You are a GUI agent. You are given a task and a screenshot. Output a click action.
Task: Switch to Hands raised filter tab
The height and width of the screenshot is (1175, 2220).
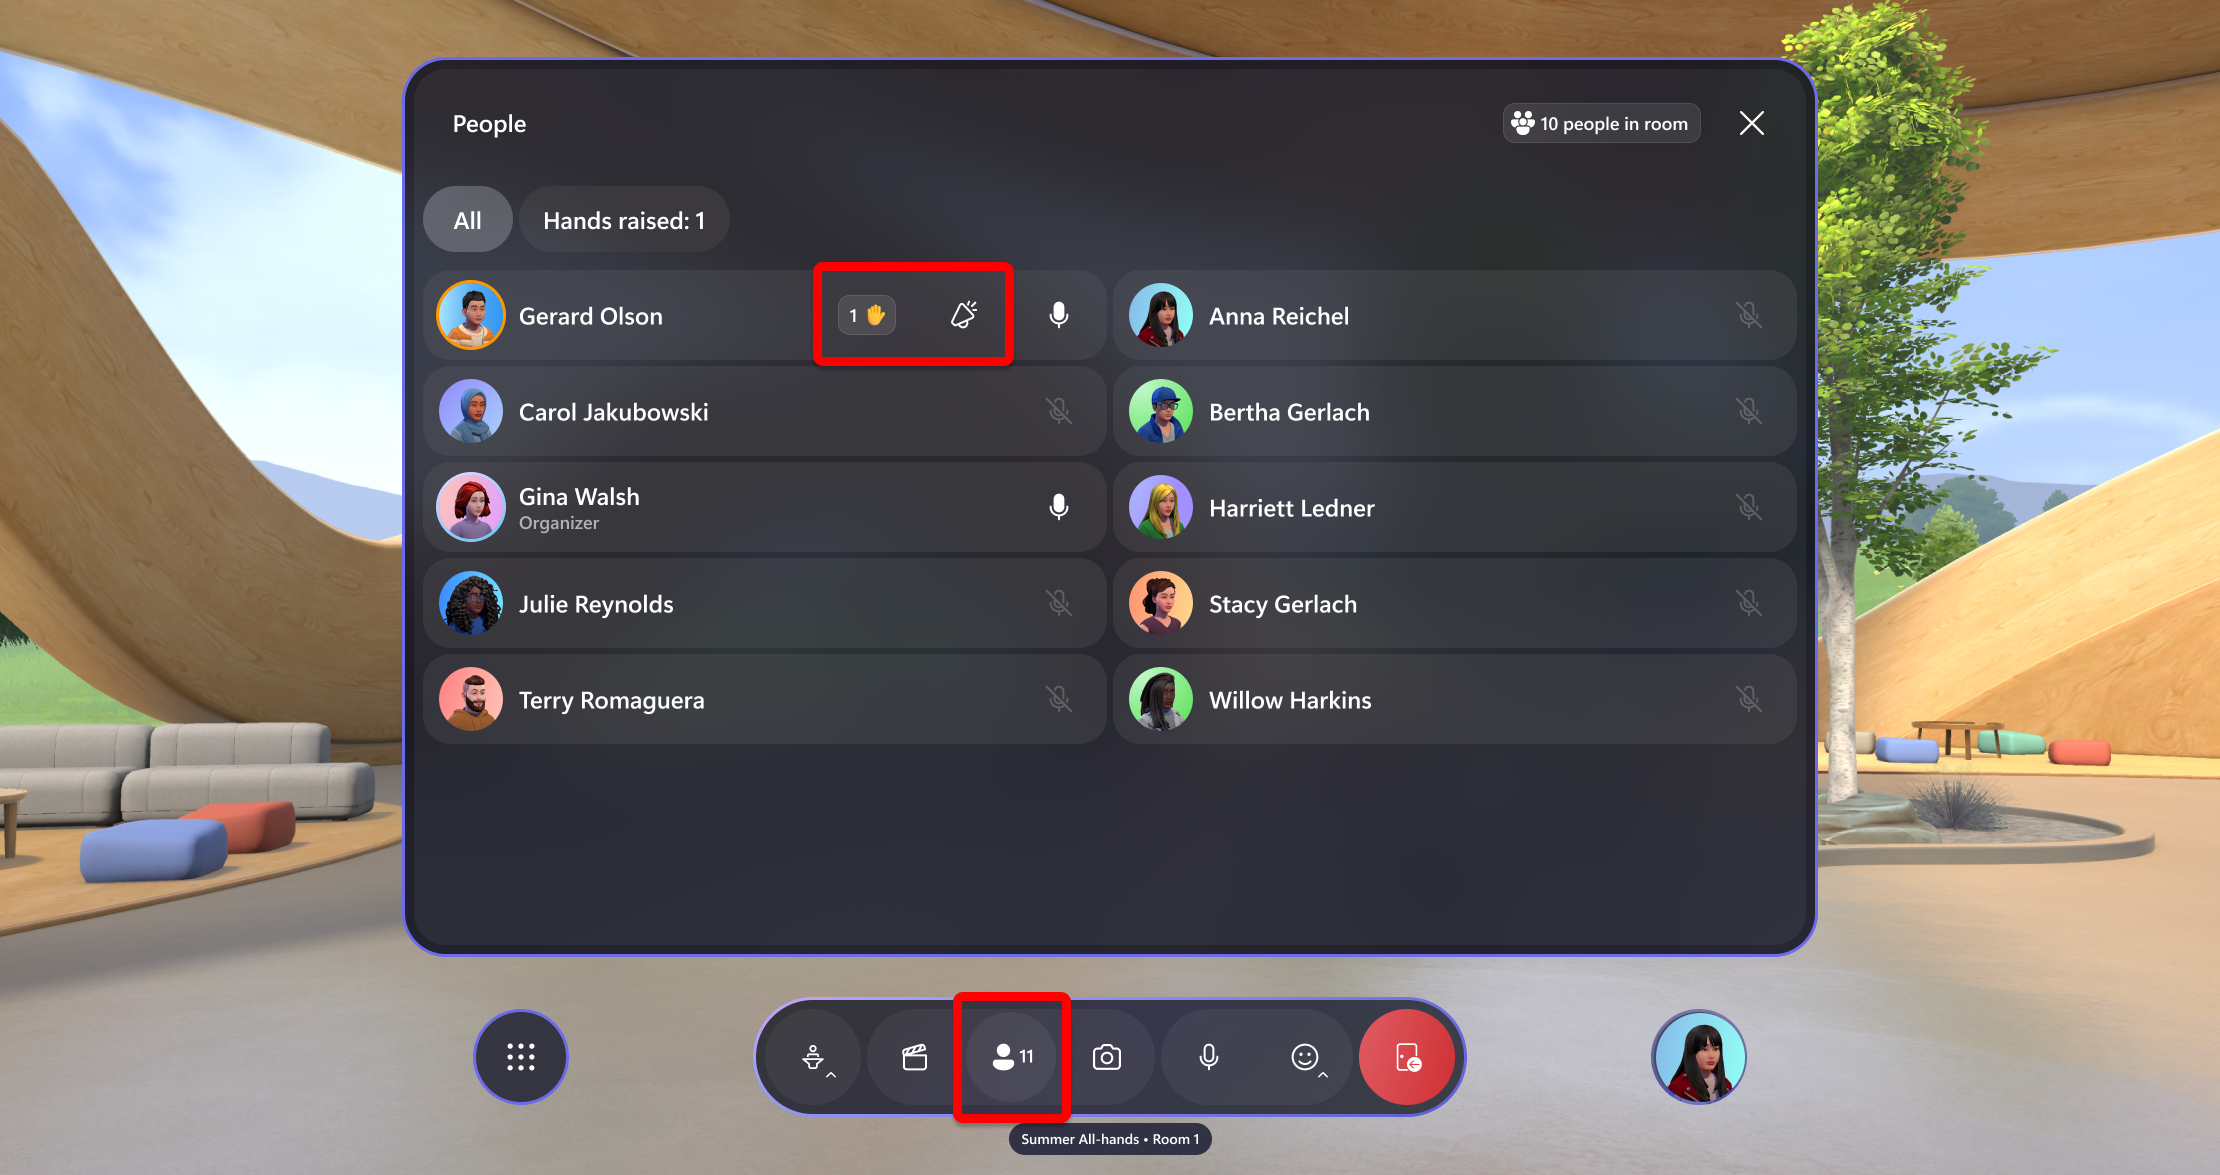pyautogui.click(x=624, y=219)
